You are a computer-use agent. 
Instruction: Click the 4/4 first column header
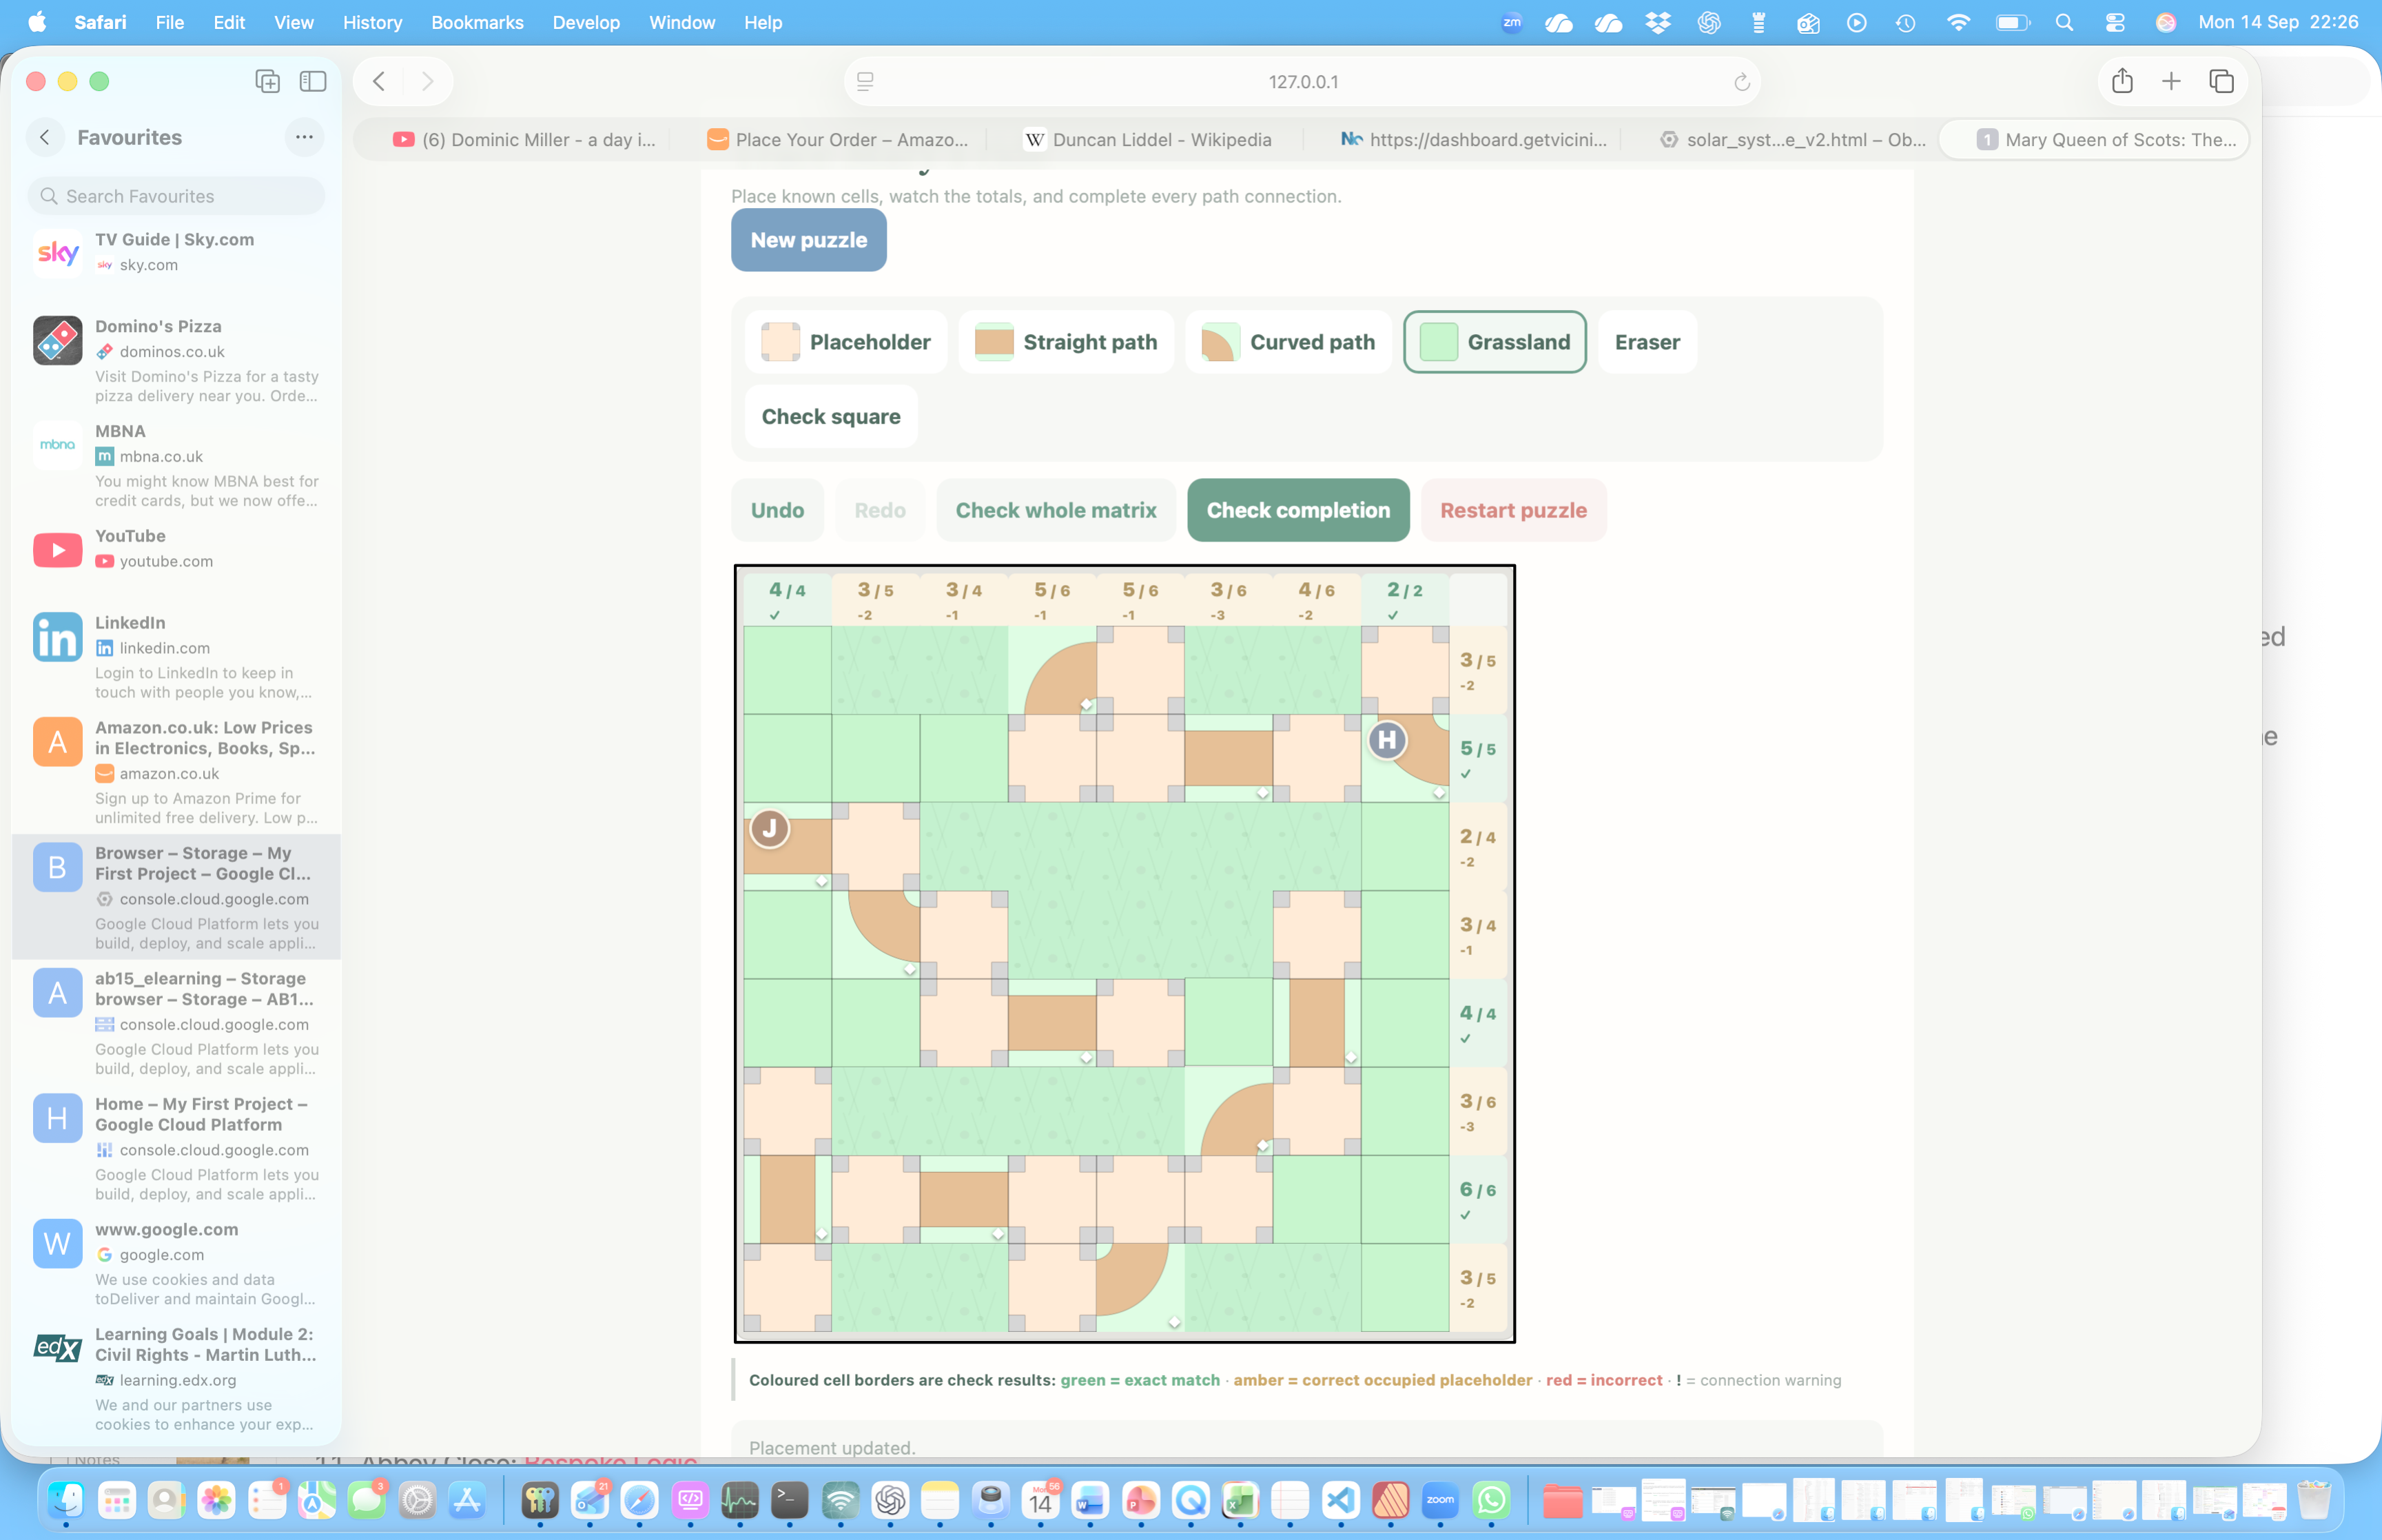787,599
